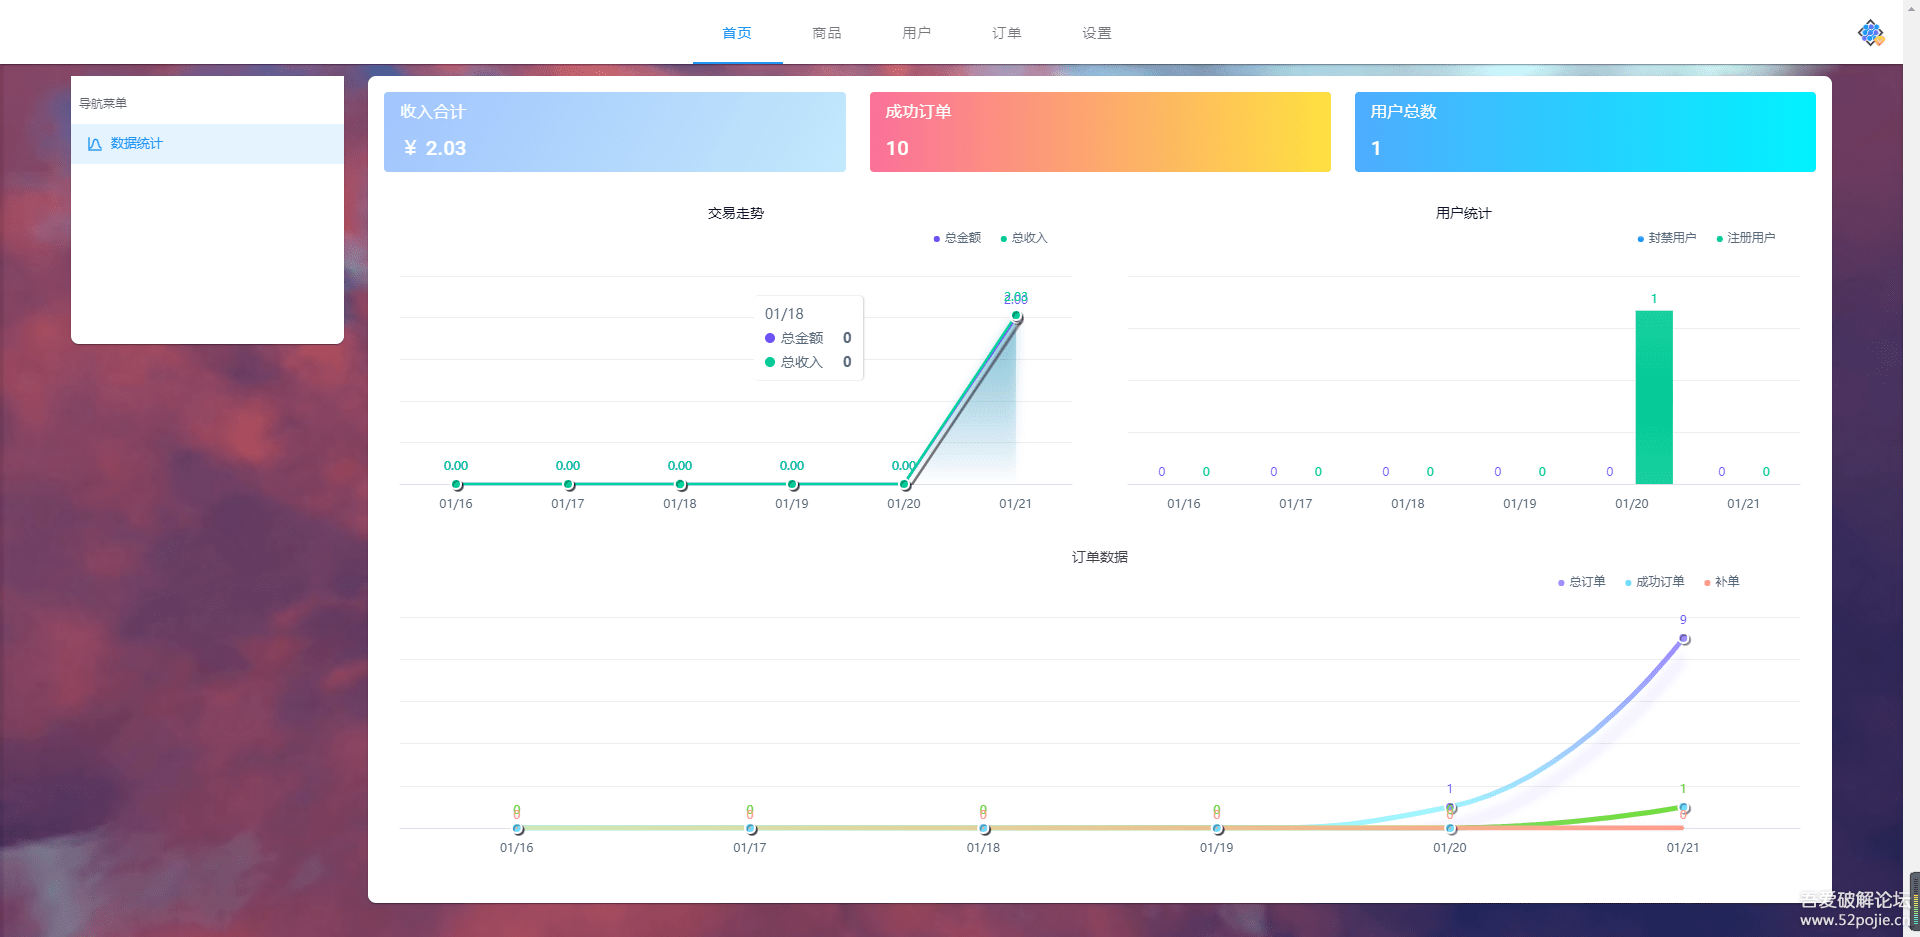Toggle the 总金额 legend in 交易走势 chart
1920x937 pixels.
(955, 238)
